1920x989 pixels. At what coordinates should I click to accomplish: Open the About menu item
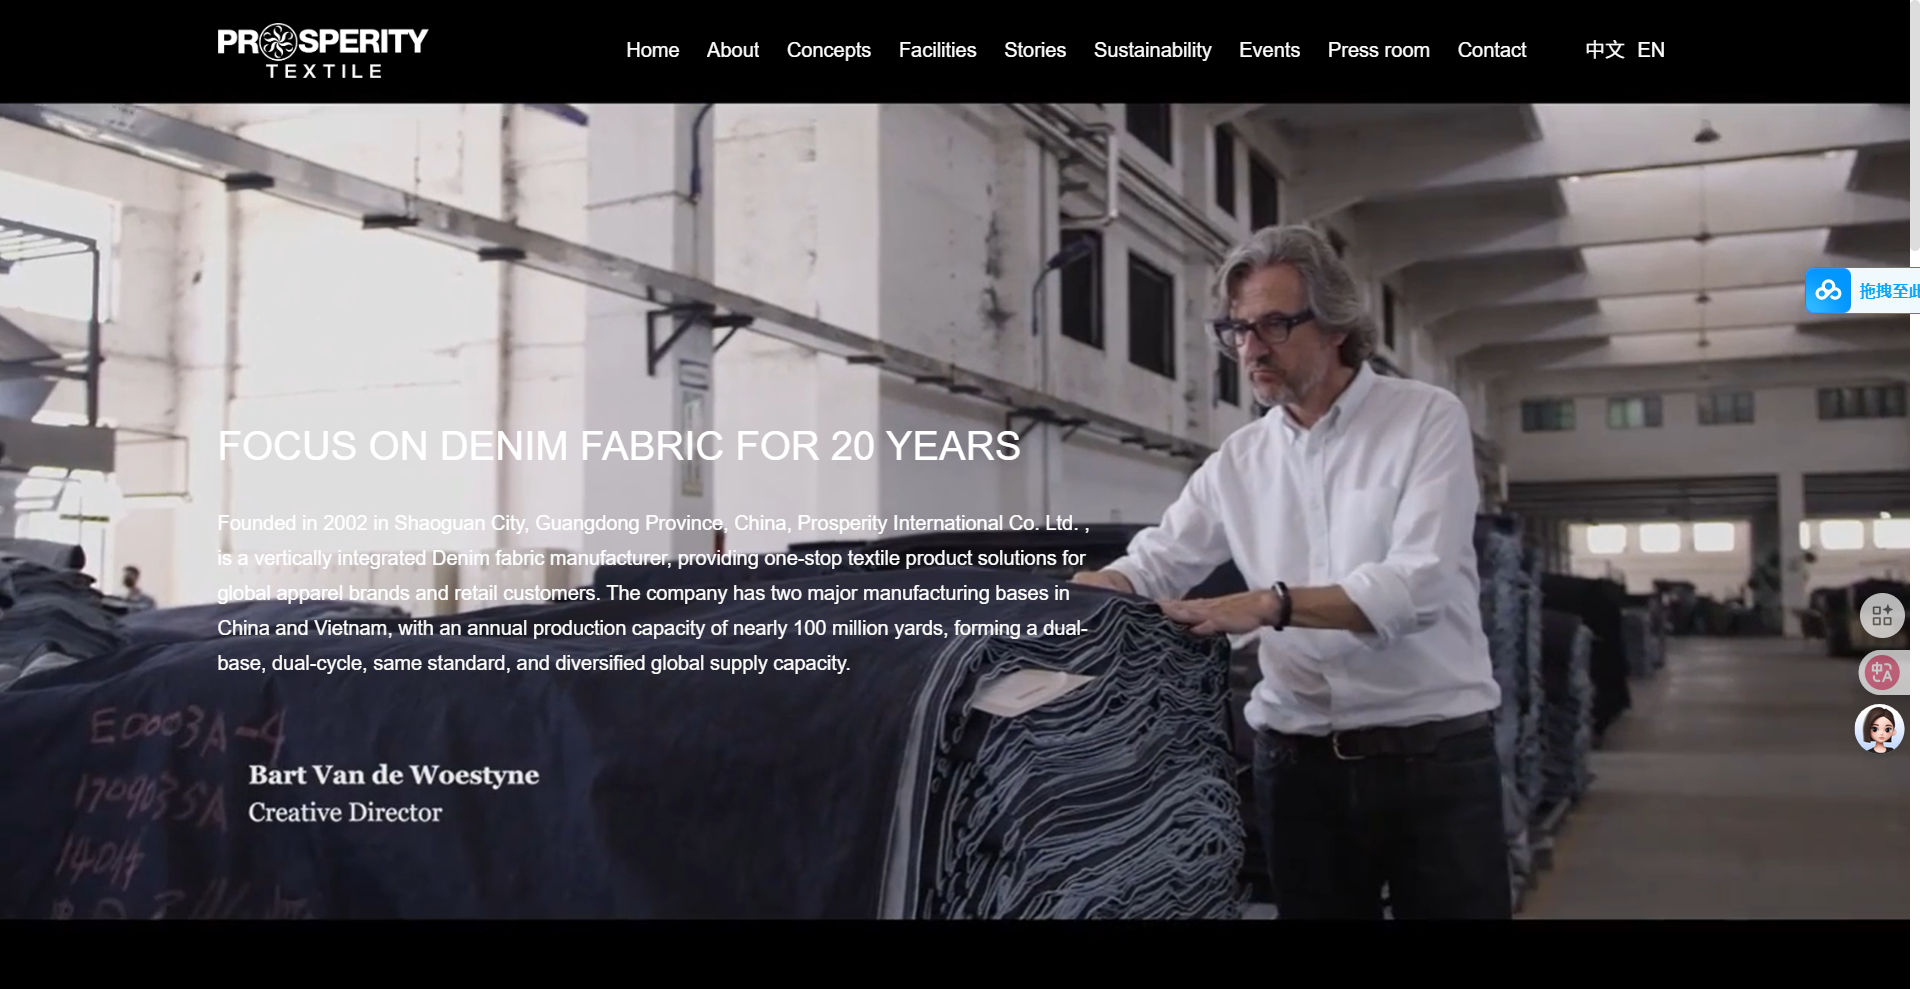tap(733, 50)
